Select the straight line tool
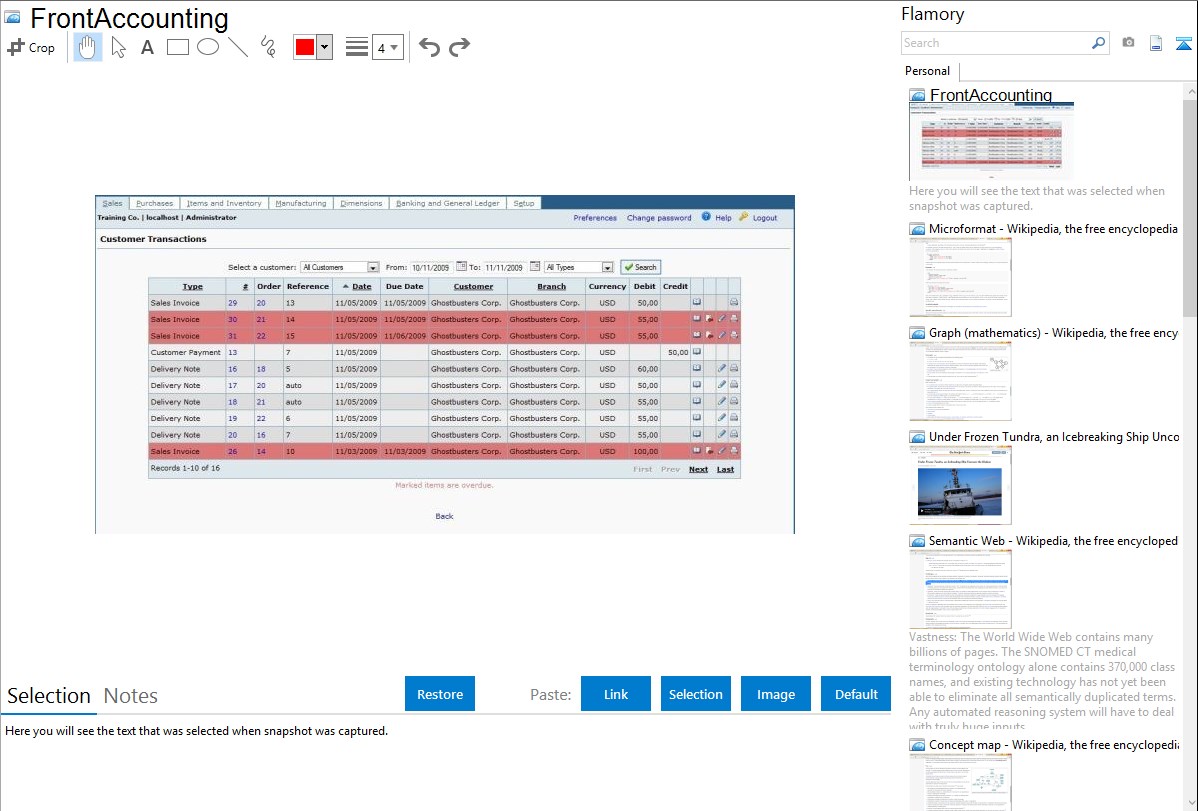This screenshot has width=1198, height=811. [238, 47]
